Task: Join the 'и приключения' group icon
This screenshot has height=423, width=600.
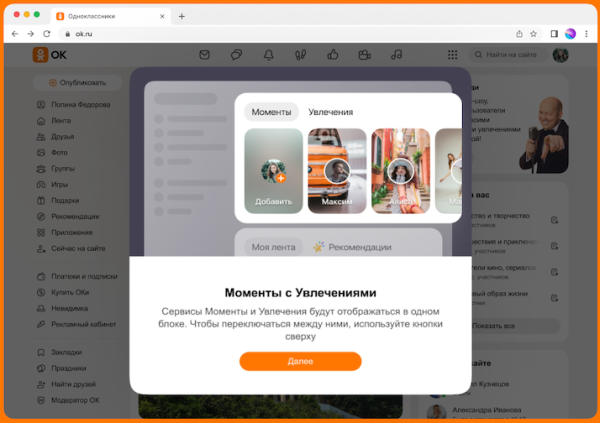Action: click(x=554, y=246)
